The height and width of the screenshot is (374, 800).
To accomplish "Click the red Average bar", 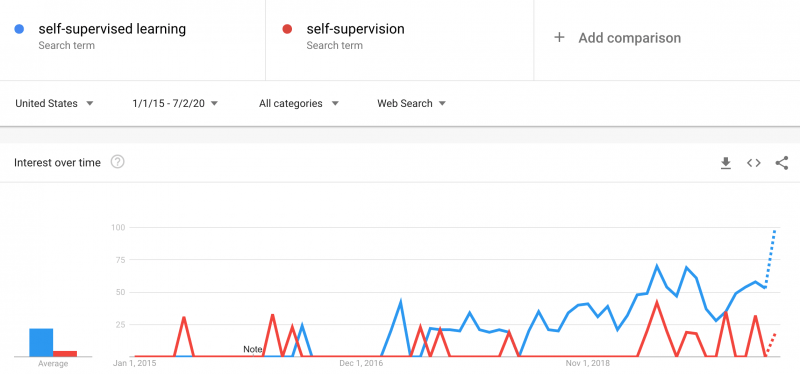I will 65,354.
